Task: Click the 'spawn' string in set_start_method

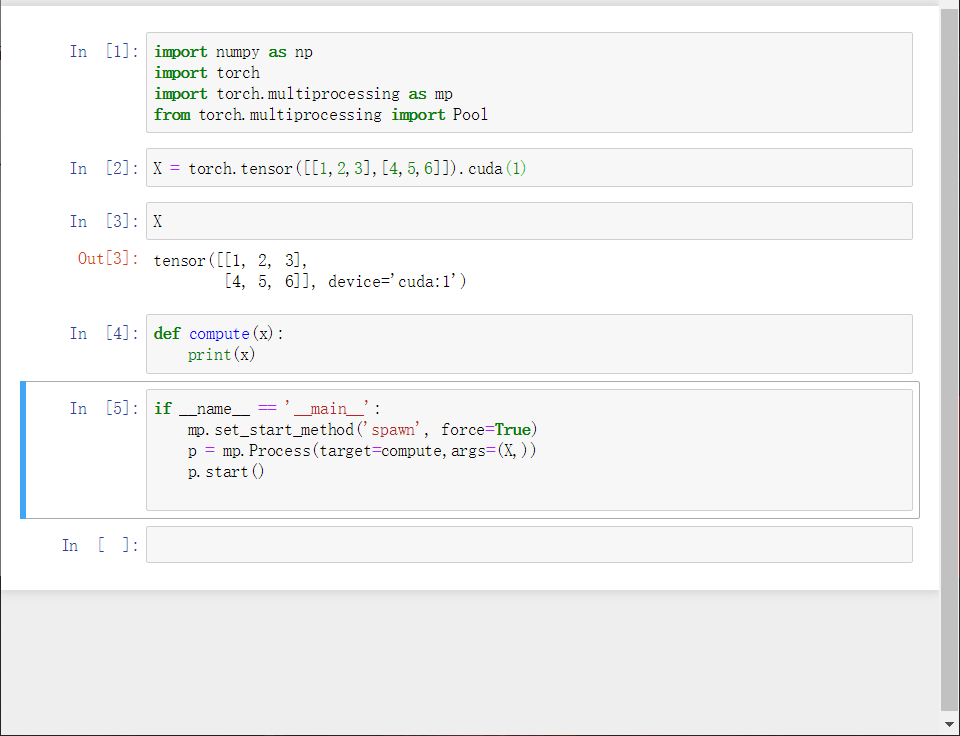Action: 394,430
